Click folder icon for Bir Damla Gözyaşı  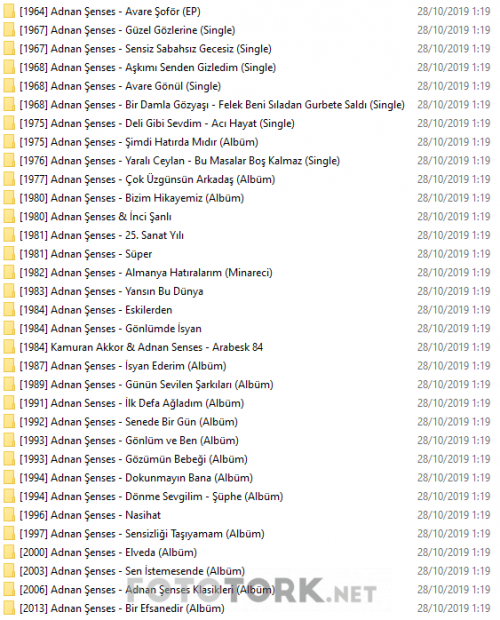9,104
